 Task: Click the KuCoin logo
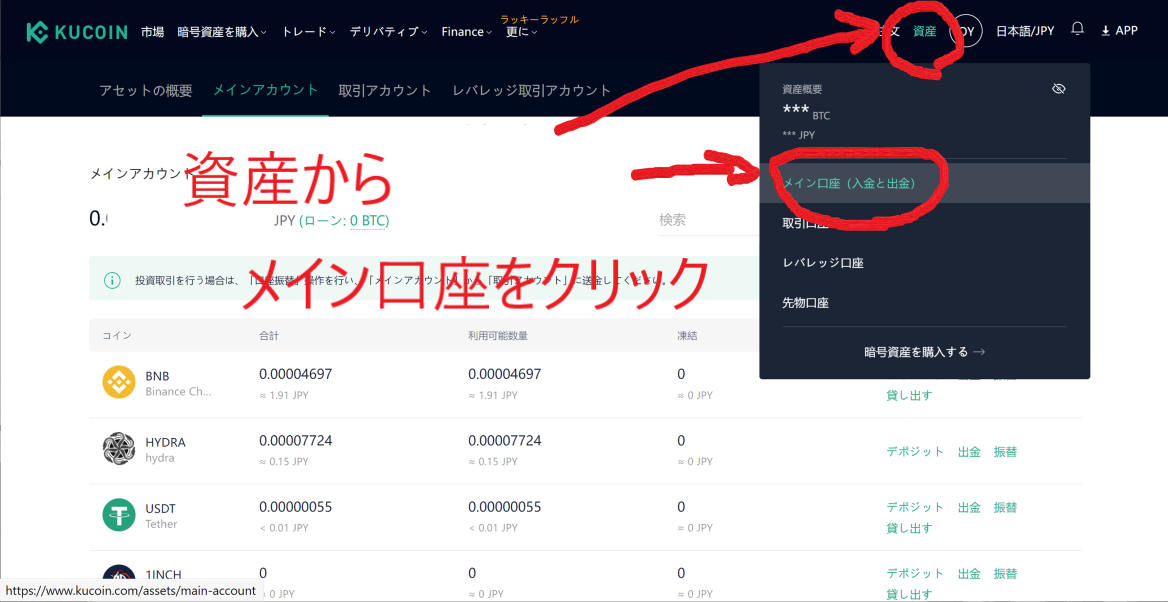[78, 31]
